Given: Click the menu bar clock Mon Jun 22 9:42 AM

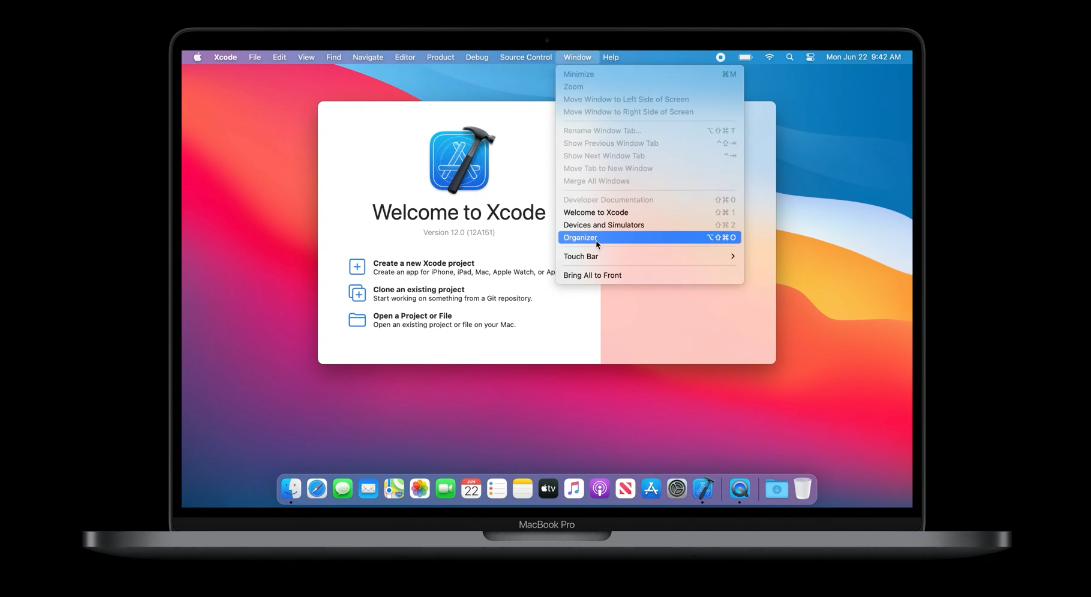Looking at the screenshot, I should coord(863,57).
